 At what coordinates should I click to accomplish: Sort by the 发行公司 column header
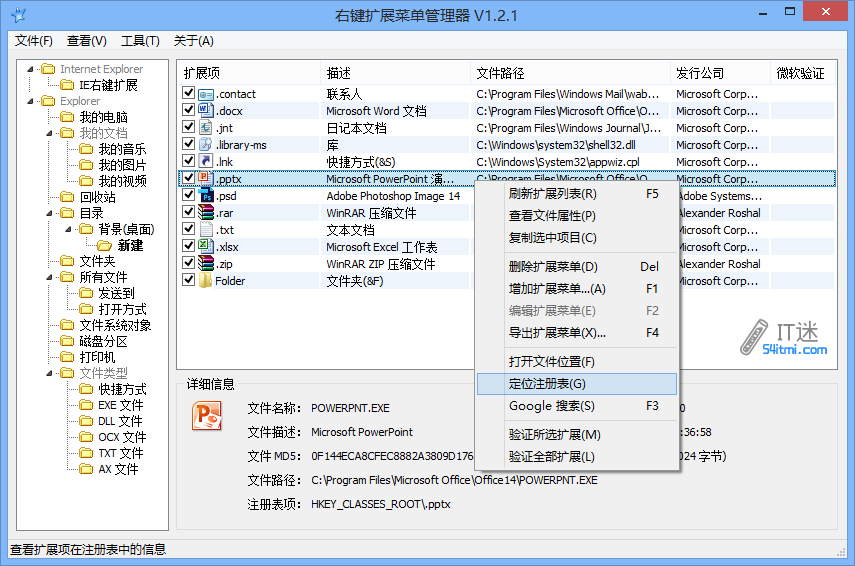coord(720,73)
